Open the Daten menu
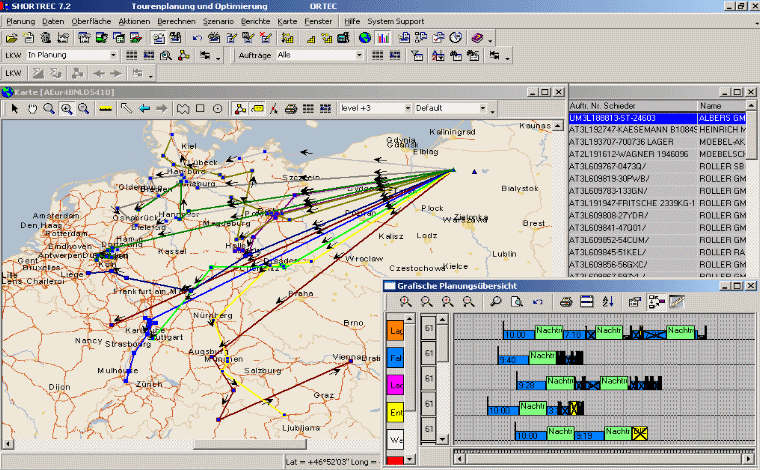 (x=53, y=21)
